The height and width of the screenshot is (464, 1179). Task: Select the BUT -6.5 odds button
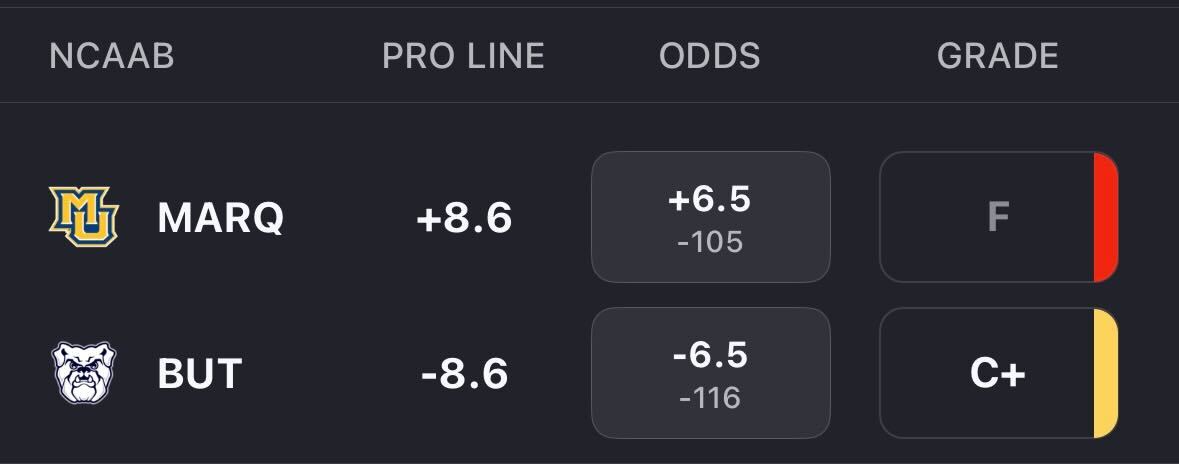710,373
